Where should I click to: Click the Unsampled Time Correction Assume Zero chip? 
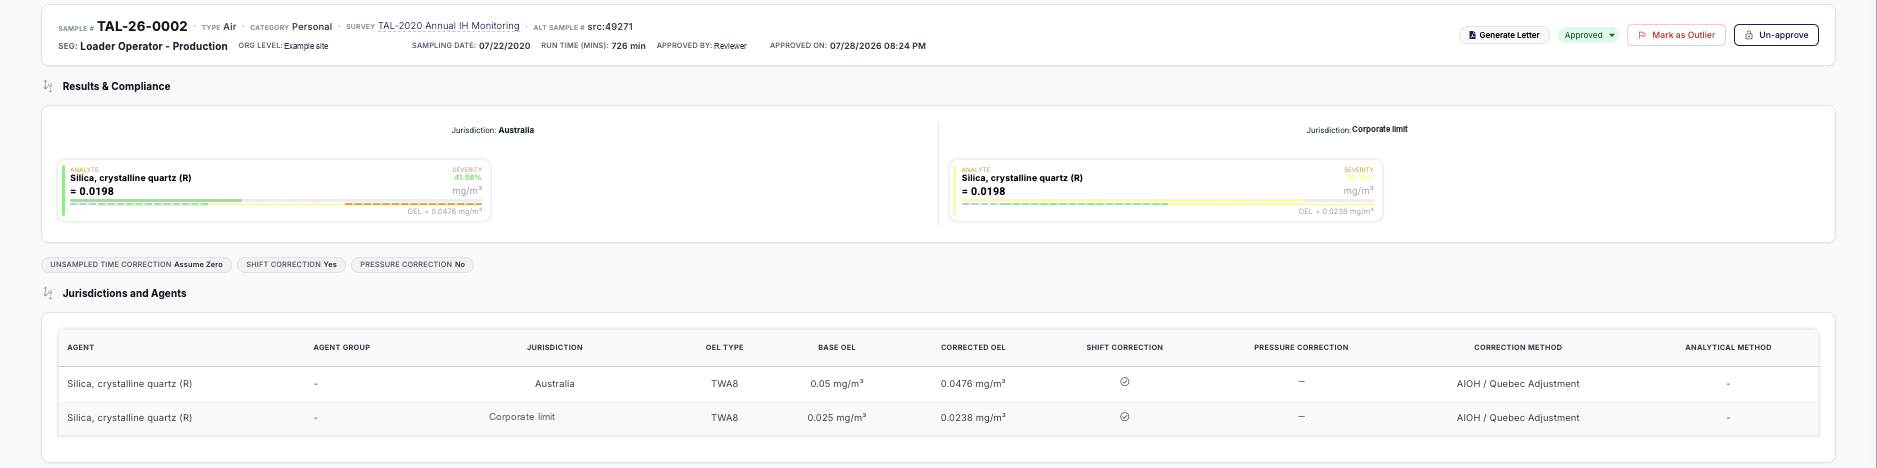point(137,265)
